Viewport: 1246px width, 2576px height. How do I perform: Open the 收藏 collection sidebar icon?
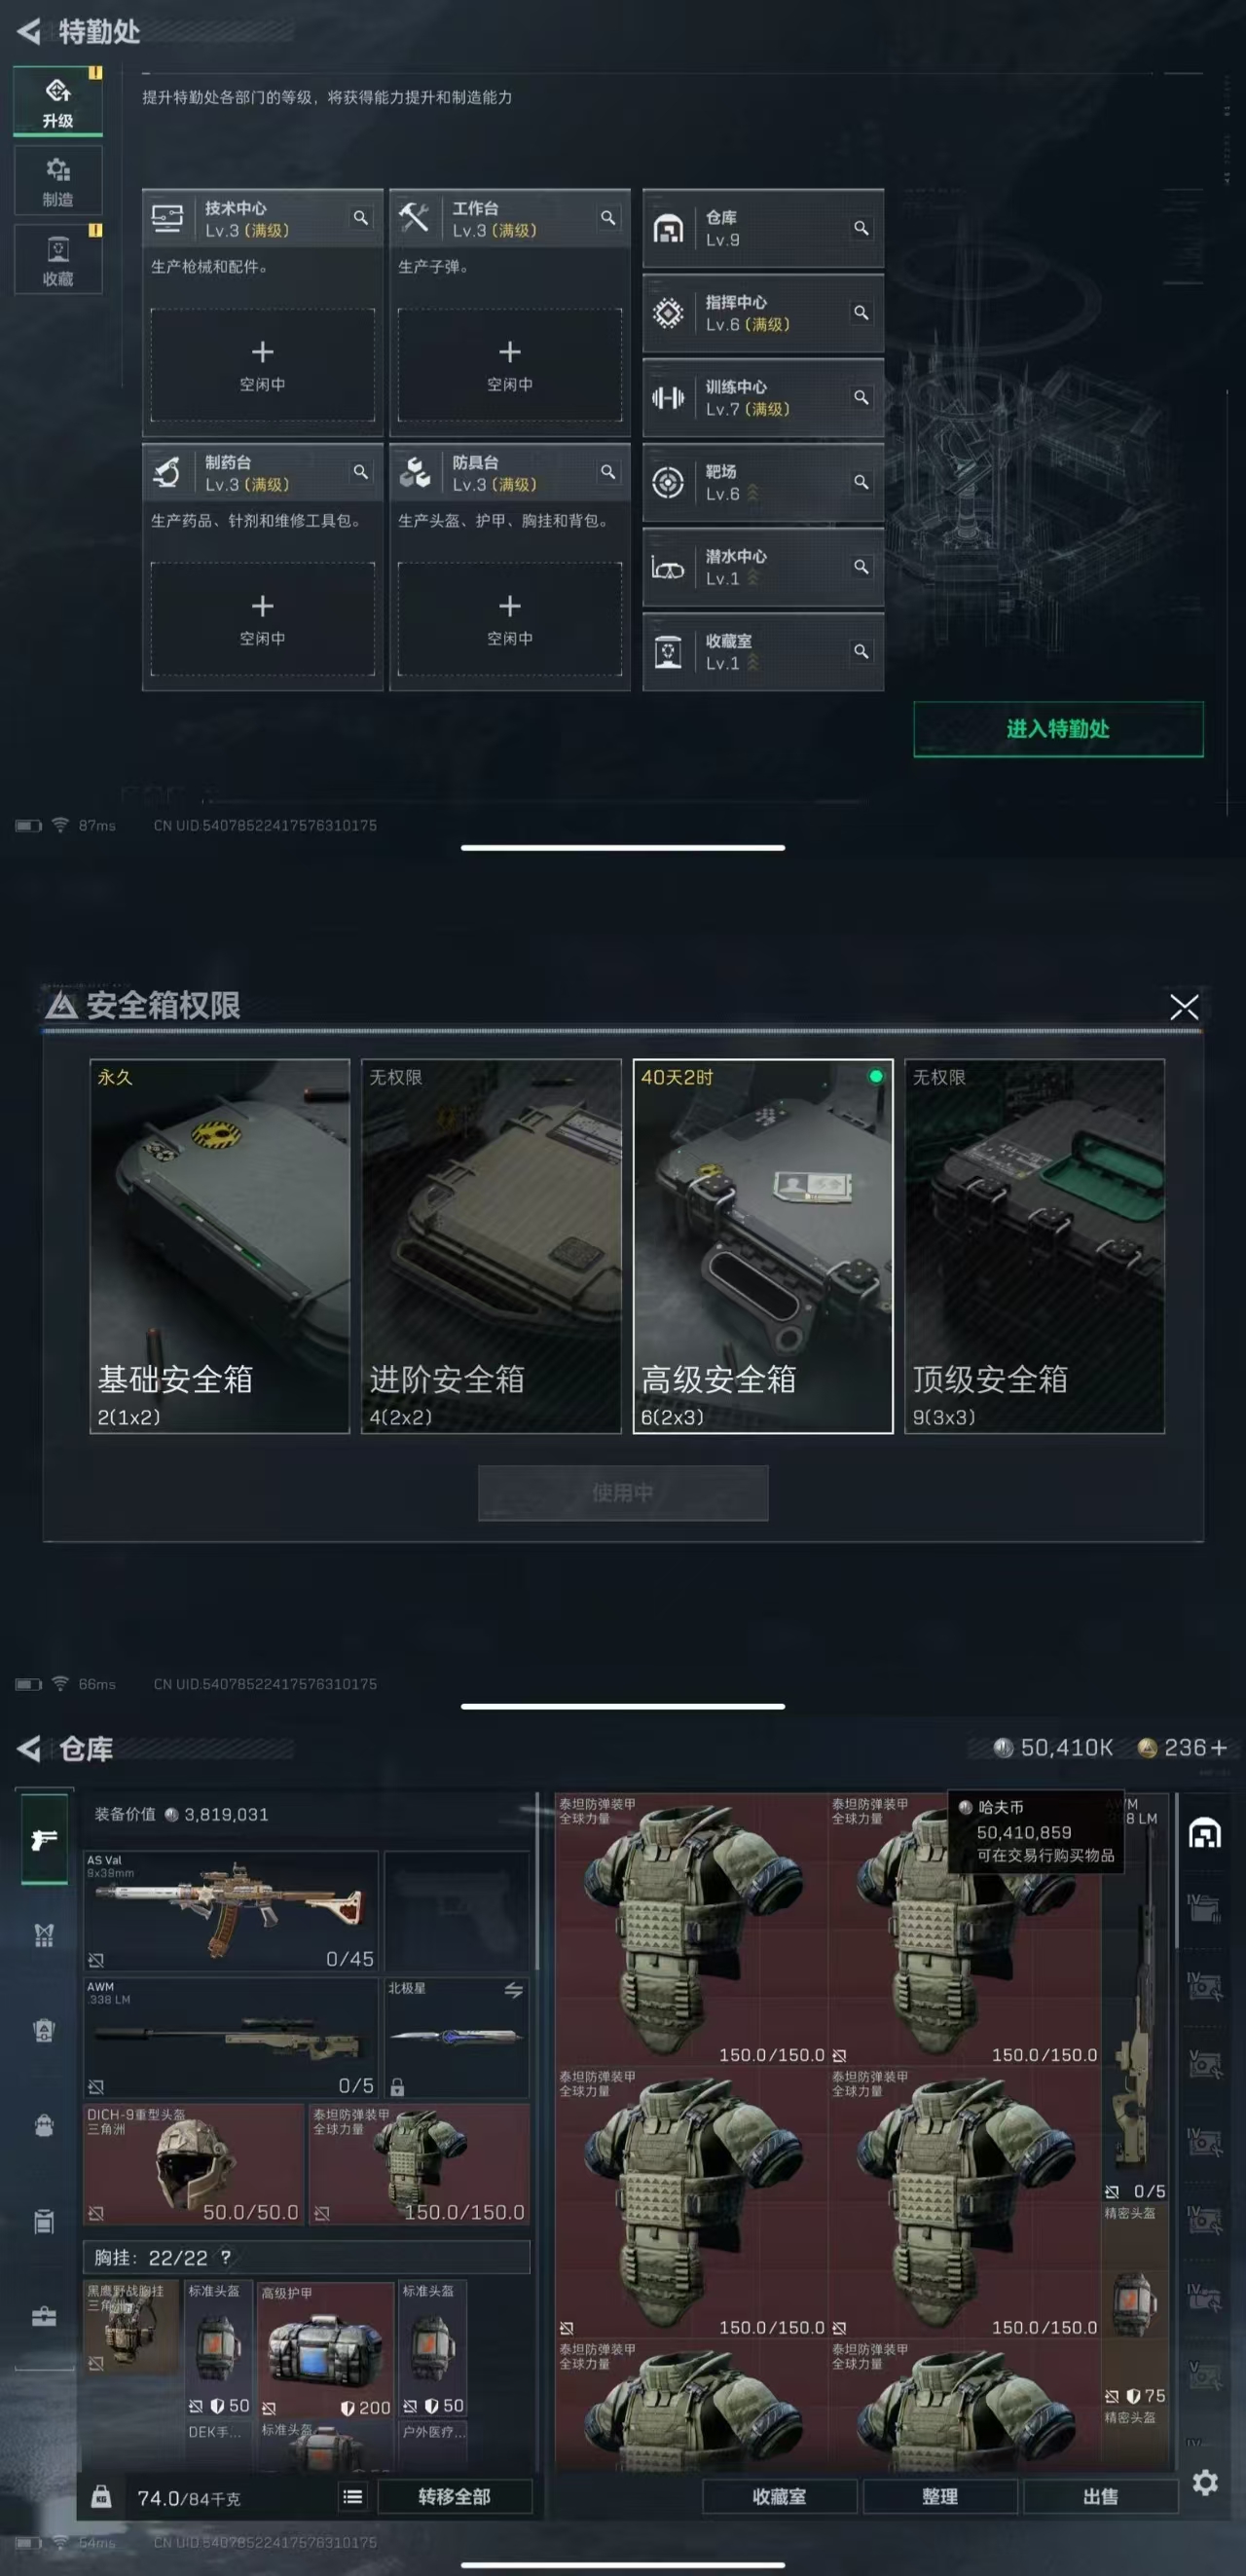tap(58, 259)
